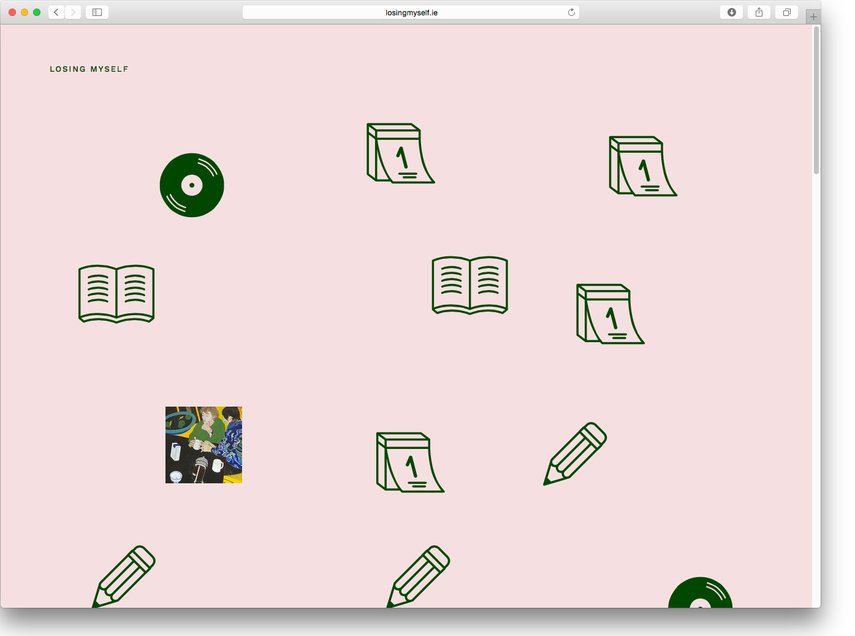The width and height of the screenshot is (855, 636).
Task: Click the pencil icon right of the lower calendar
Action: tap(576, 454)
